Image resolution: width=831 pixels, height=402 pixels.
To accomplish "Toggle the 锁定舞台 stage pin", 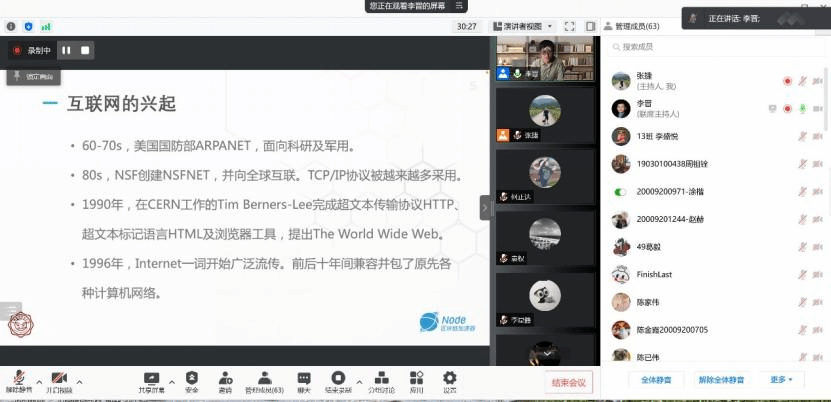I will (35, 76).
